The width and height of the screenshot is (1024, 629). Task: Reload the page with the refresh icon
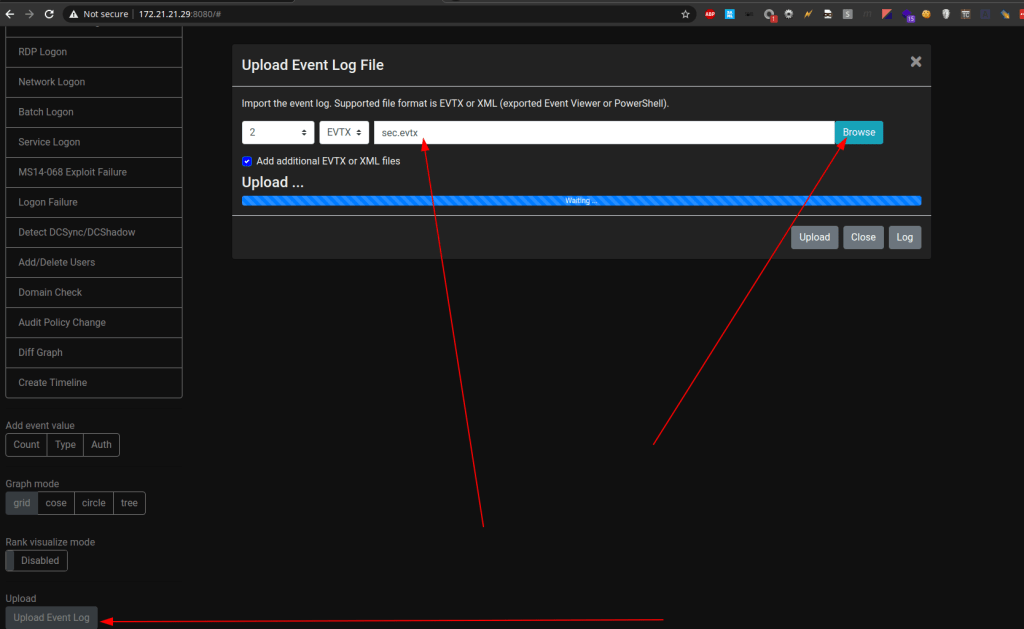coord(48,14)
